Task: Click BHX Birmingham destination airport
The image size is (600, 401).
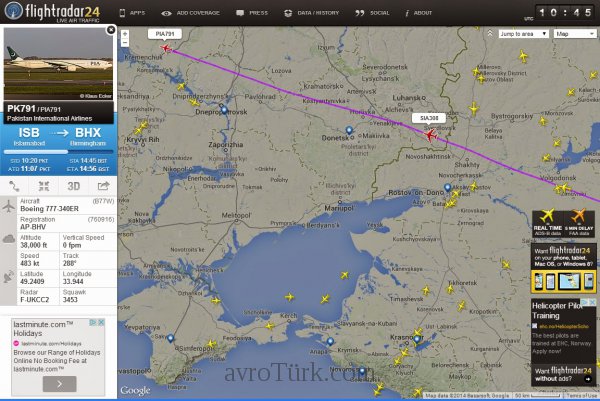Action: click(x=88, y=137)
